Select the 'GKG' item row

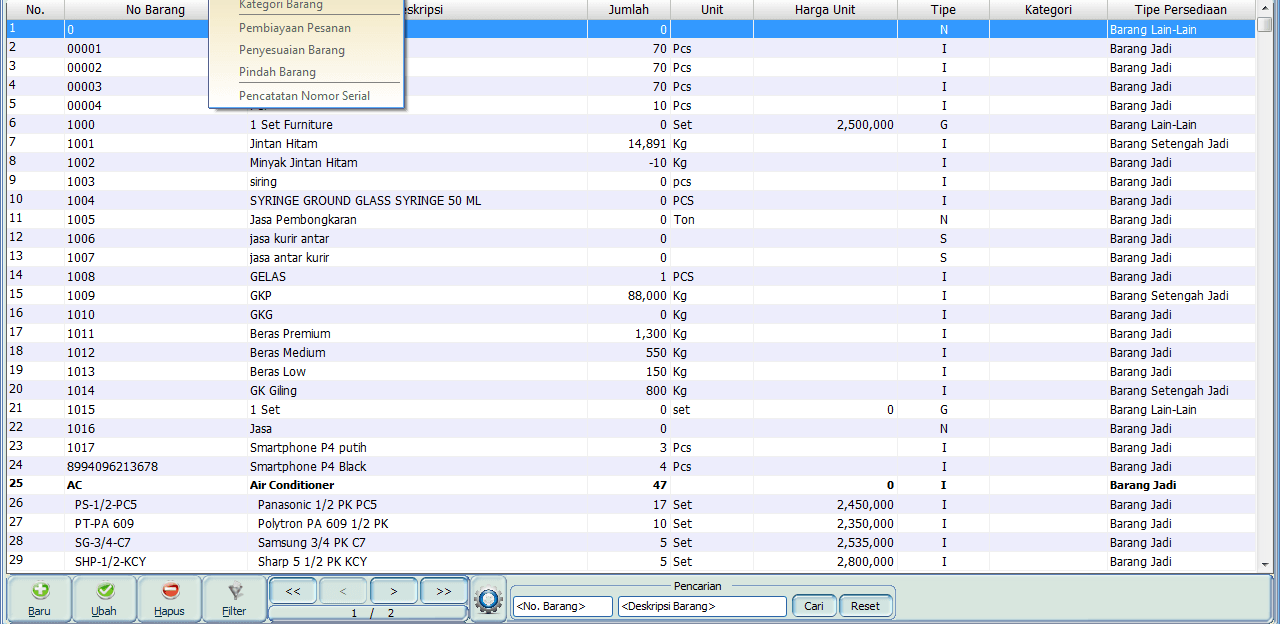631,315
